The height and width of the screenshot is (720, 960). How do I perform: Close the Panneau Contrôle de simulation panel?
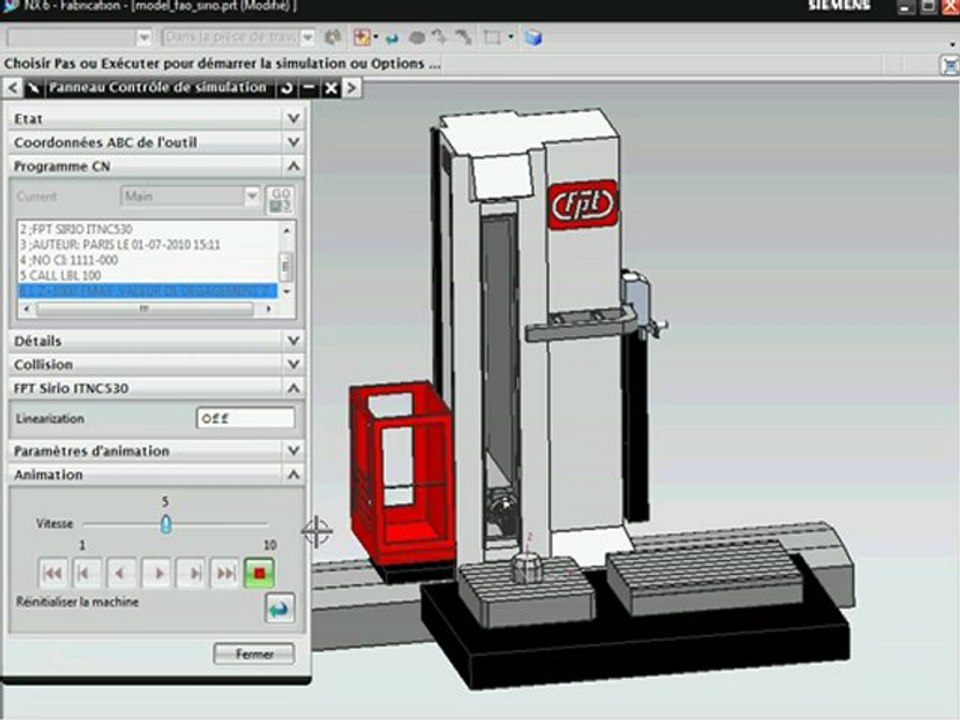(x=331, y=88)
